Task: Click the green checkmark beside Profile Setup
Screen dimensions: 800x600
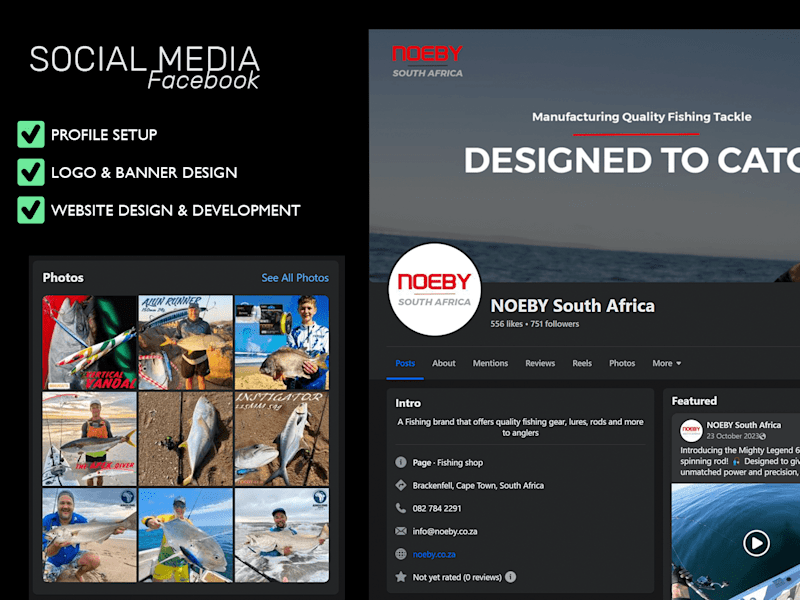Action: (x=31, y=134)
